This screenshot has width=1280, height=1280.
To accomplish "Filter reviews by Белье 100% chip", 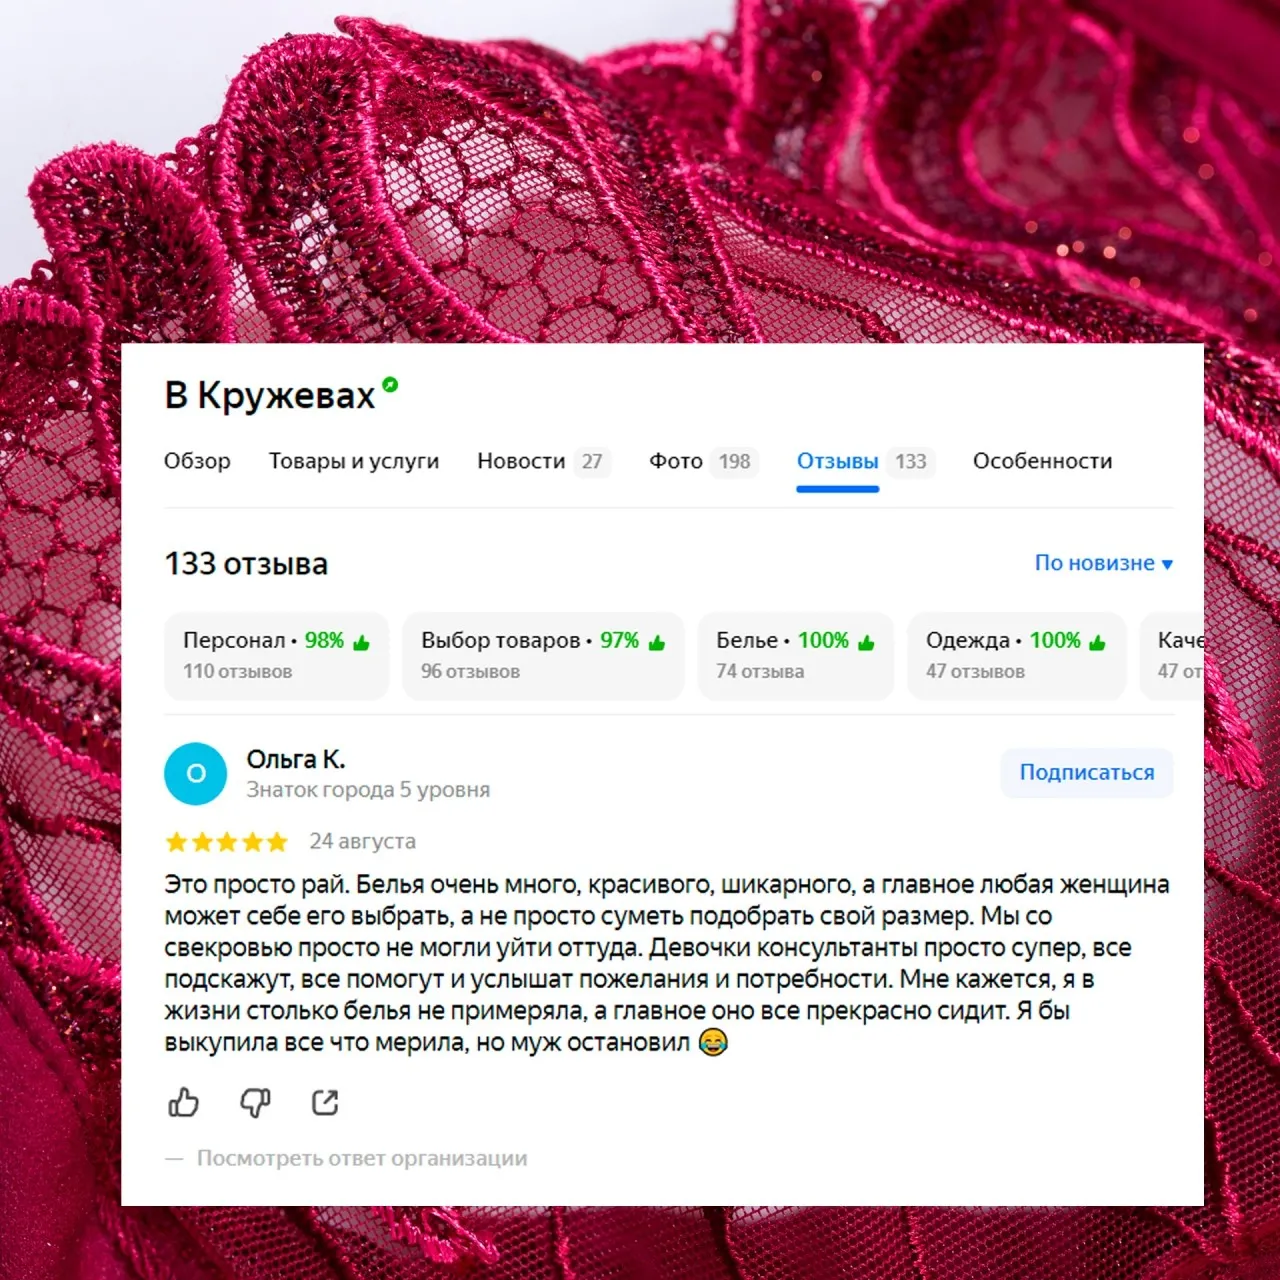I will pos(795,655).
